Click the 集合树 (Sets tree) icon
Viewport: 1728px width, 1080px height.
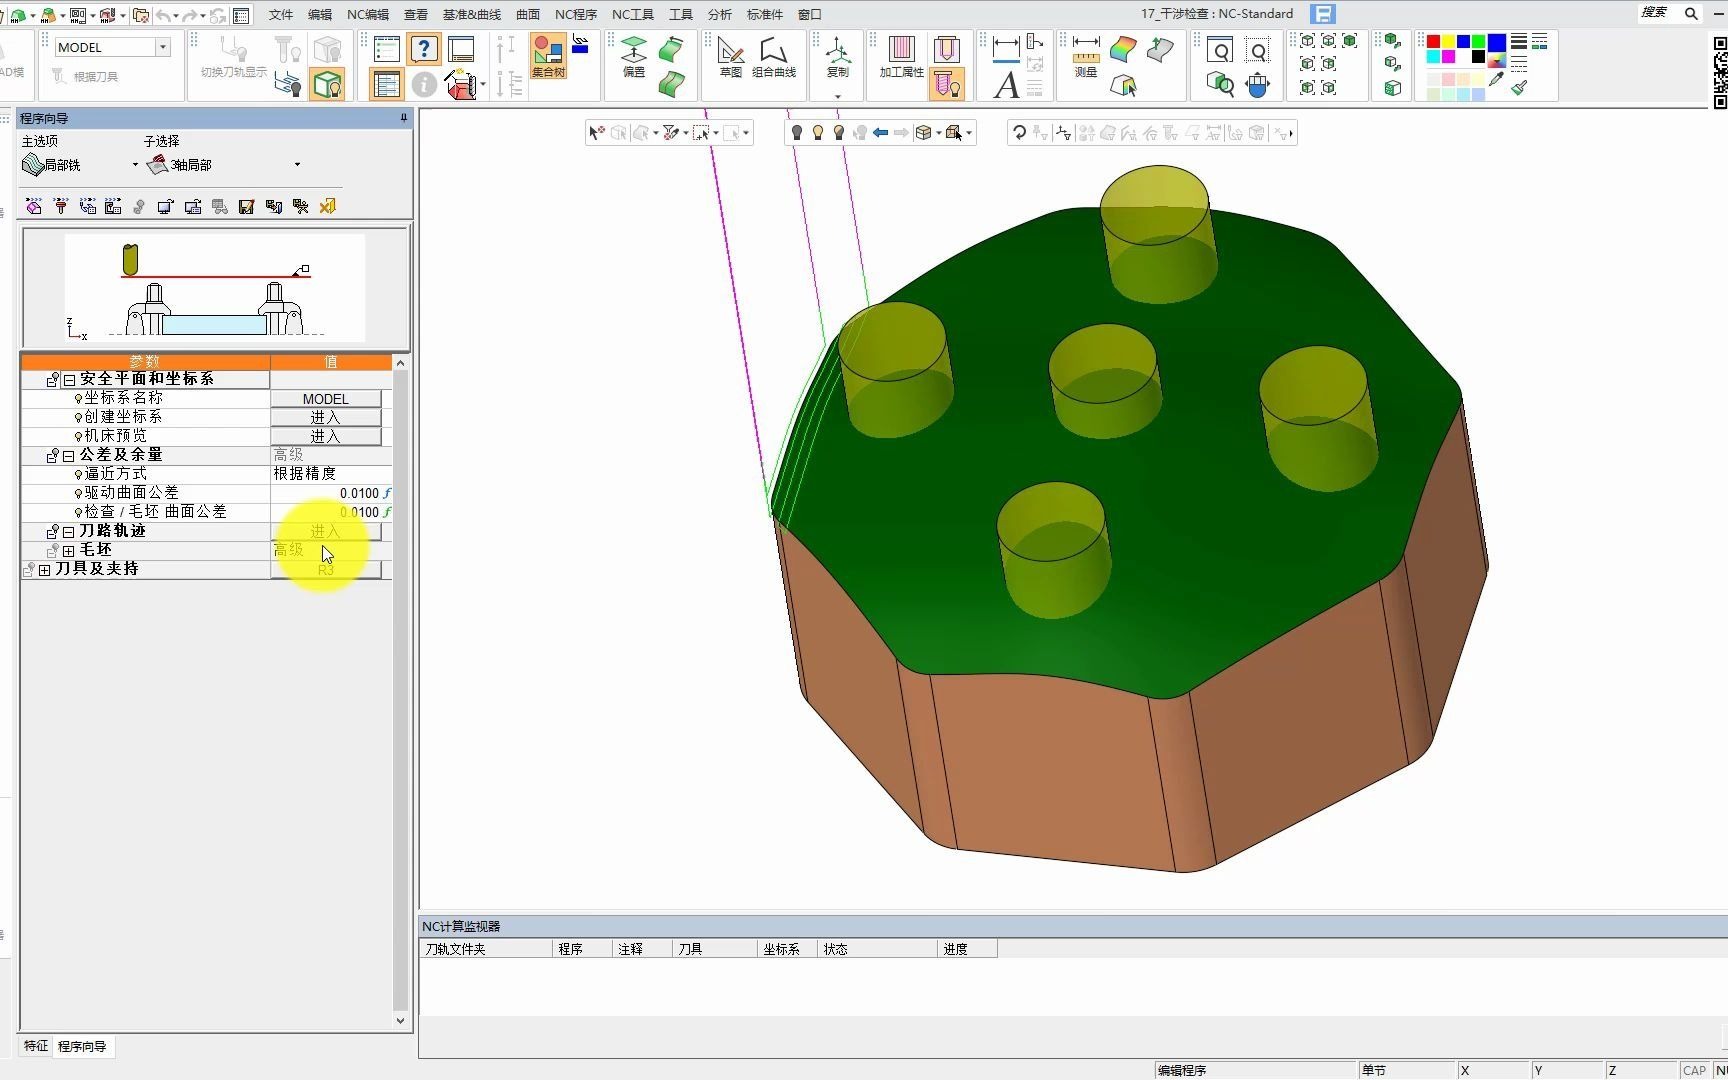coord(548,55)
